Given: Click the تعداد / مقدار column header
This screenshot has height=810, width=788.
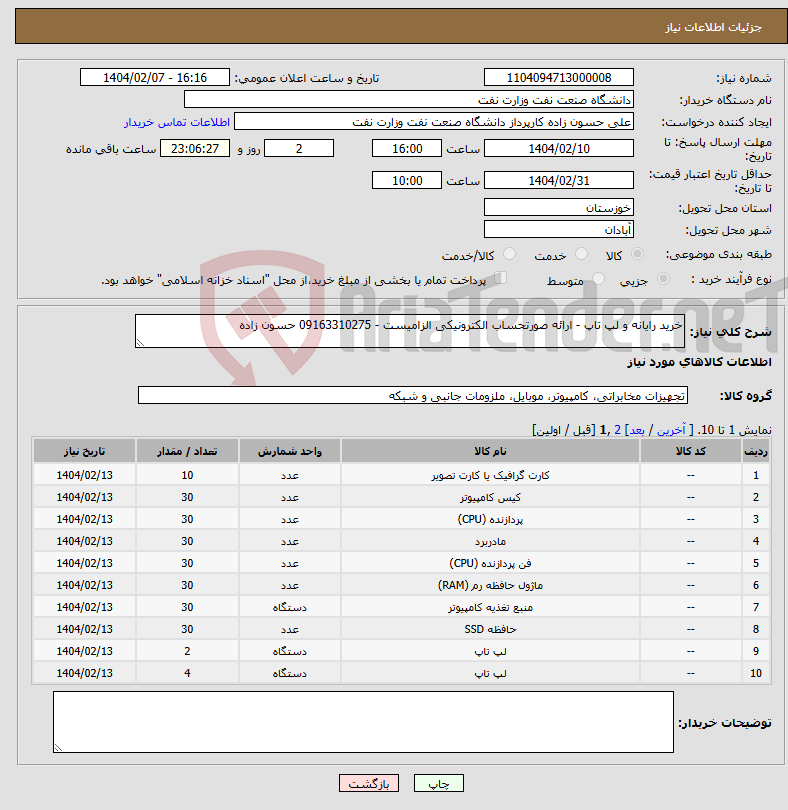Looking at the screenshot, I should coord(187,451).
